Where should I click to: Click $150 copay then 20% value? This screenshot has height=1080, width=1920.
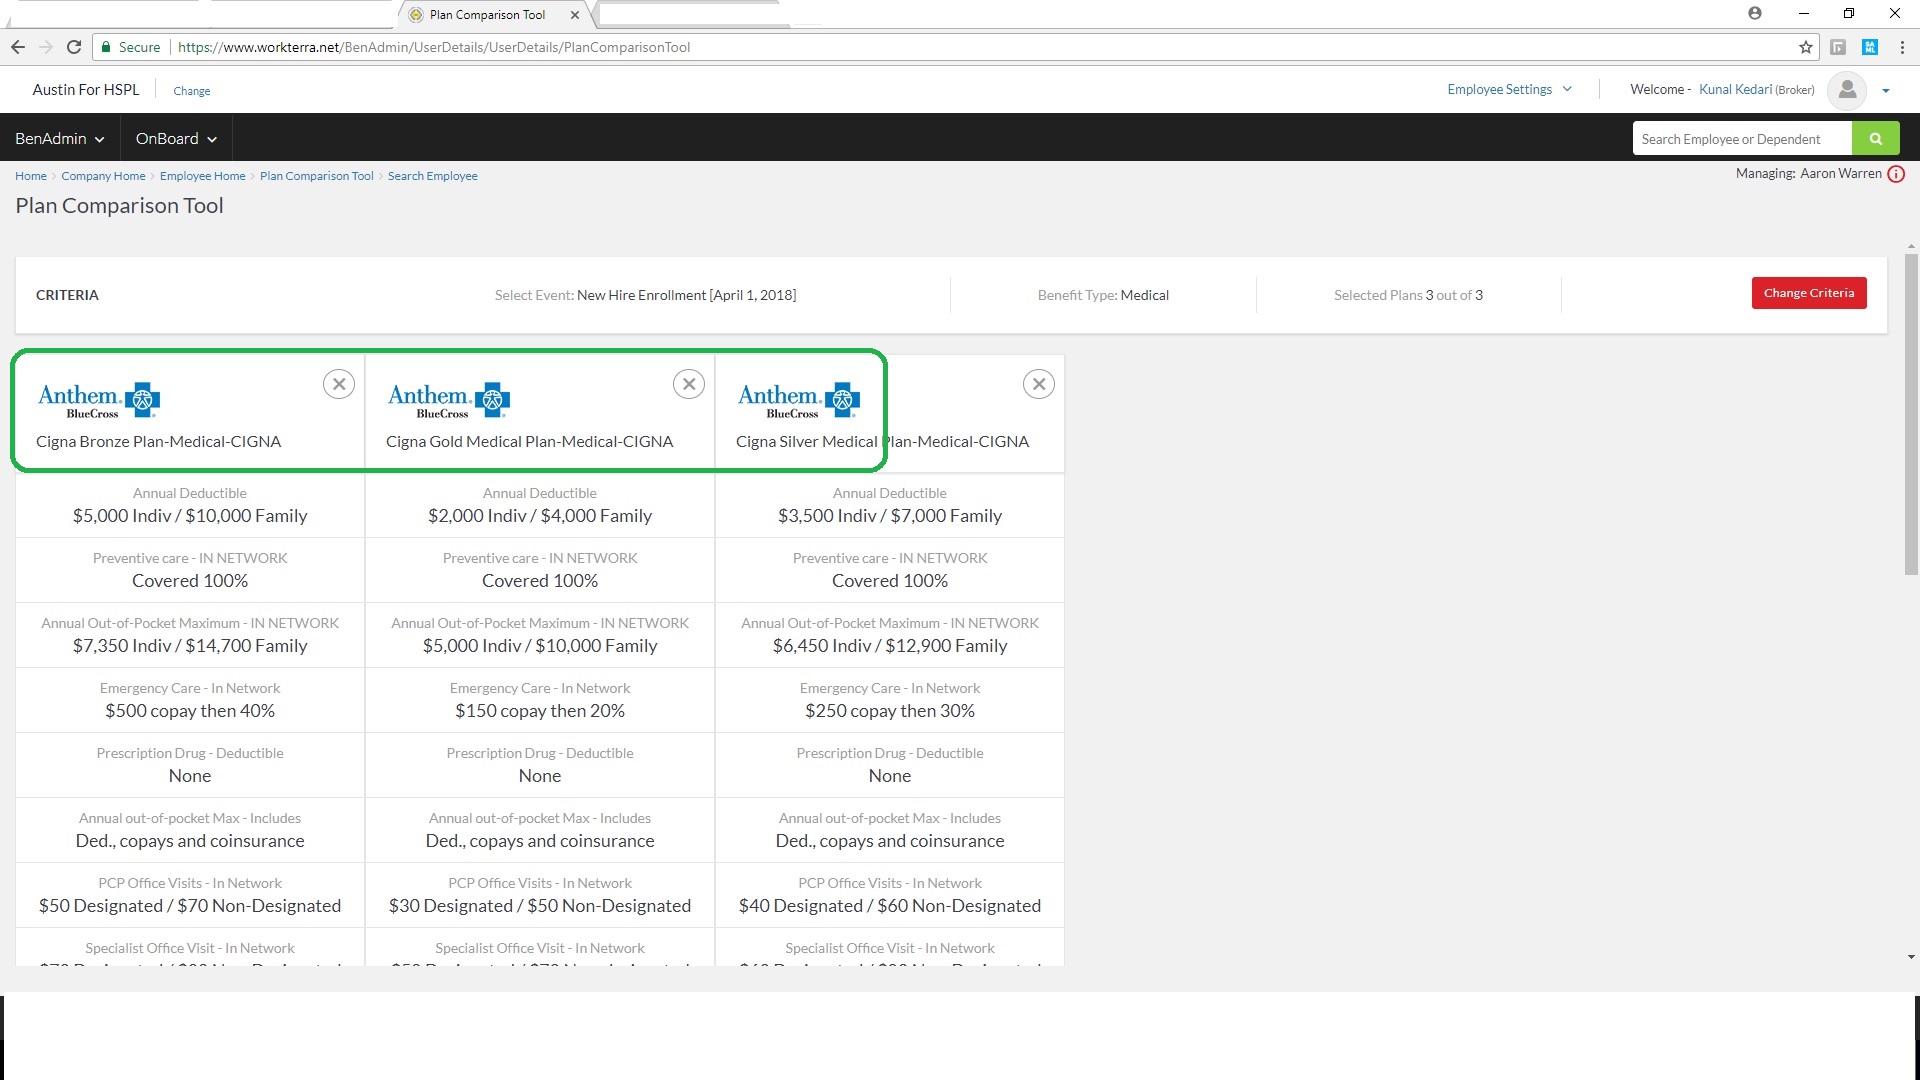click(540, 711)
